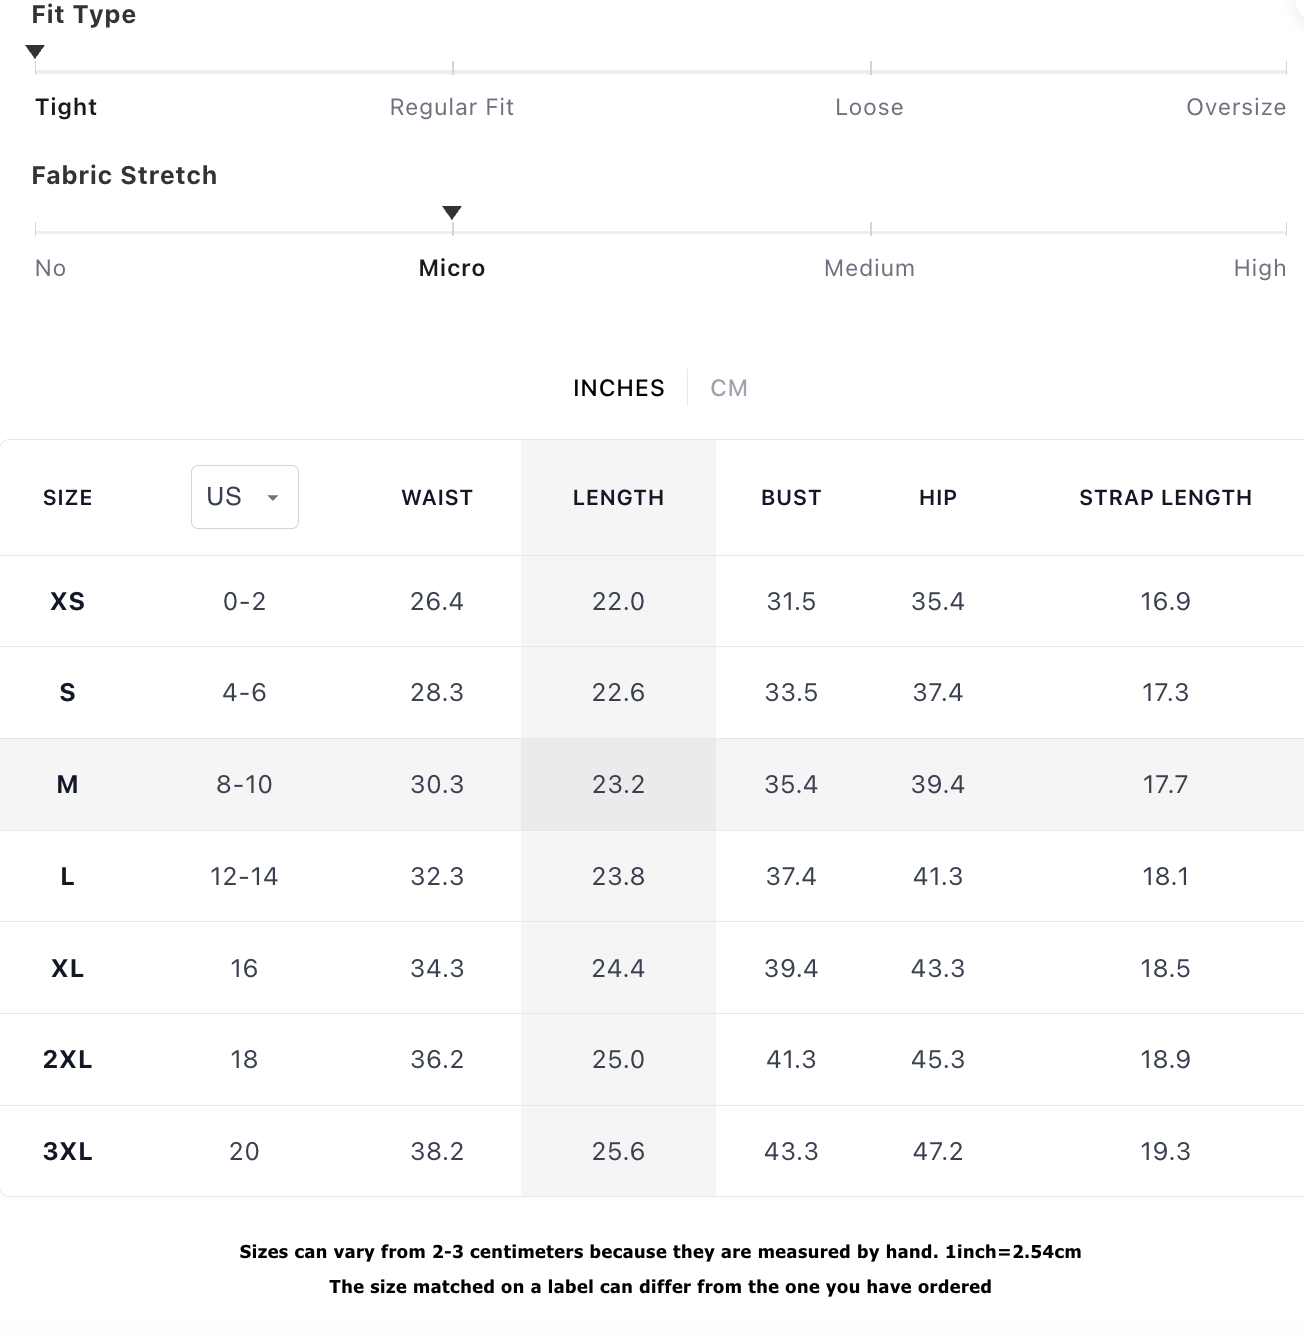Select the XS size row label
Image resolution: width=1304 pixels, height=1334 pixels.
[67, 601]
